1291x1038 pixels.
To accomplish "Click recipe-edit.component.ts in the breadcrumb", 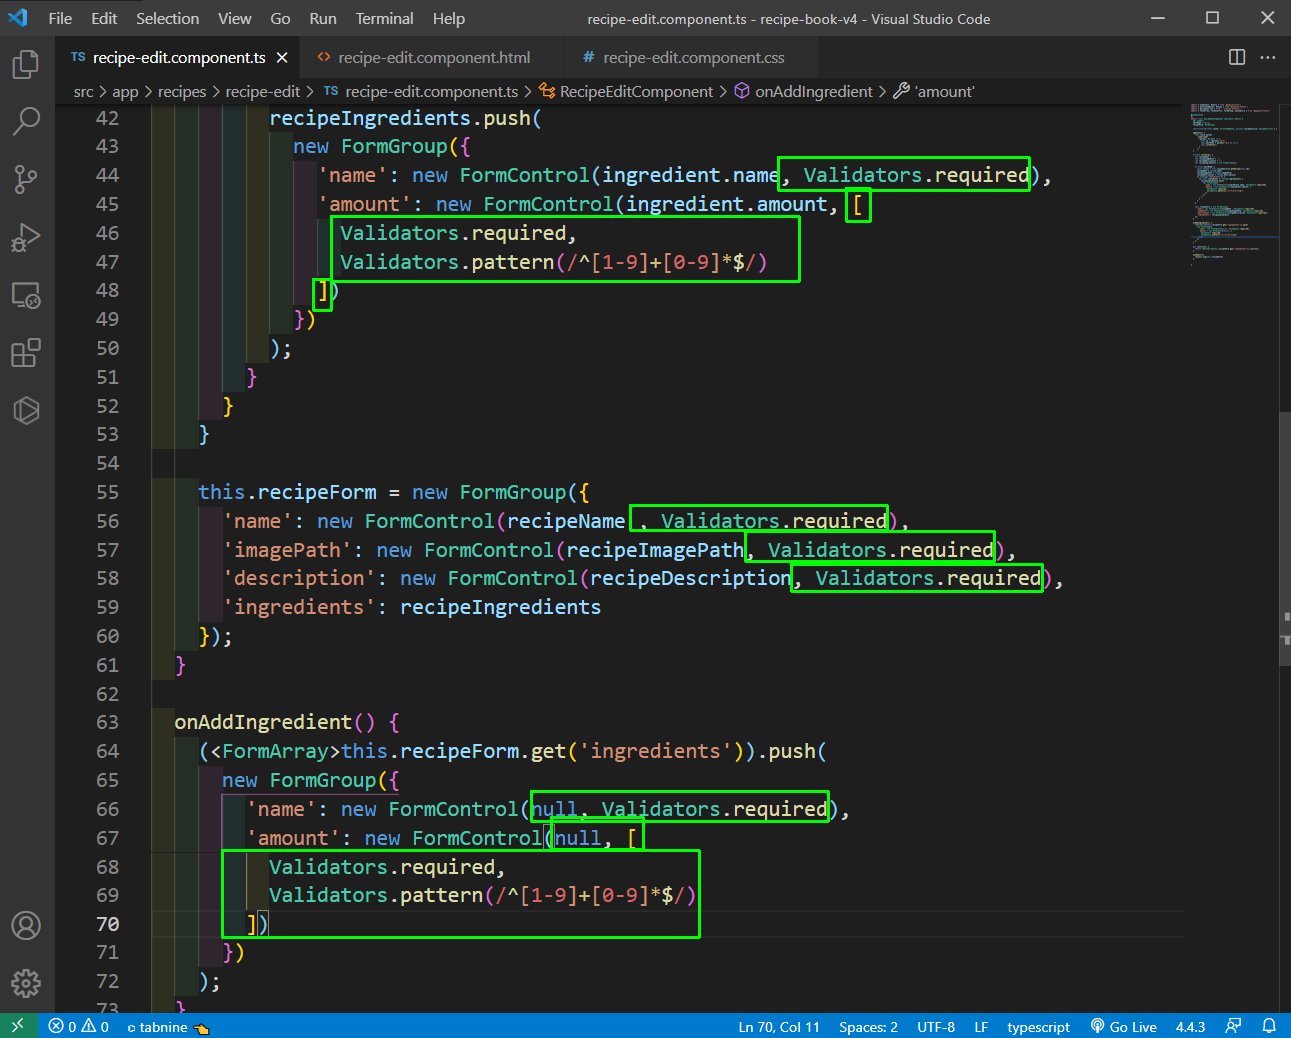I will tap(421, 91).
